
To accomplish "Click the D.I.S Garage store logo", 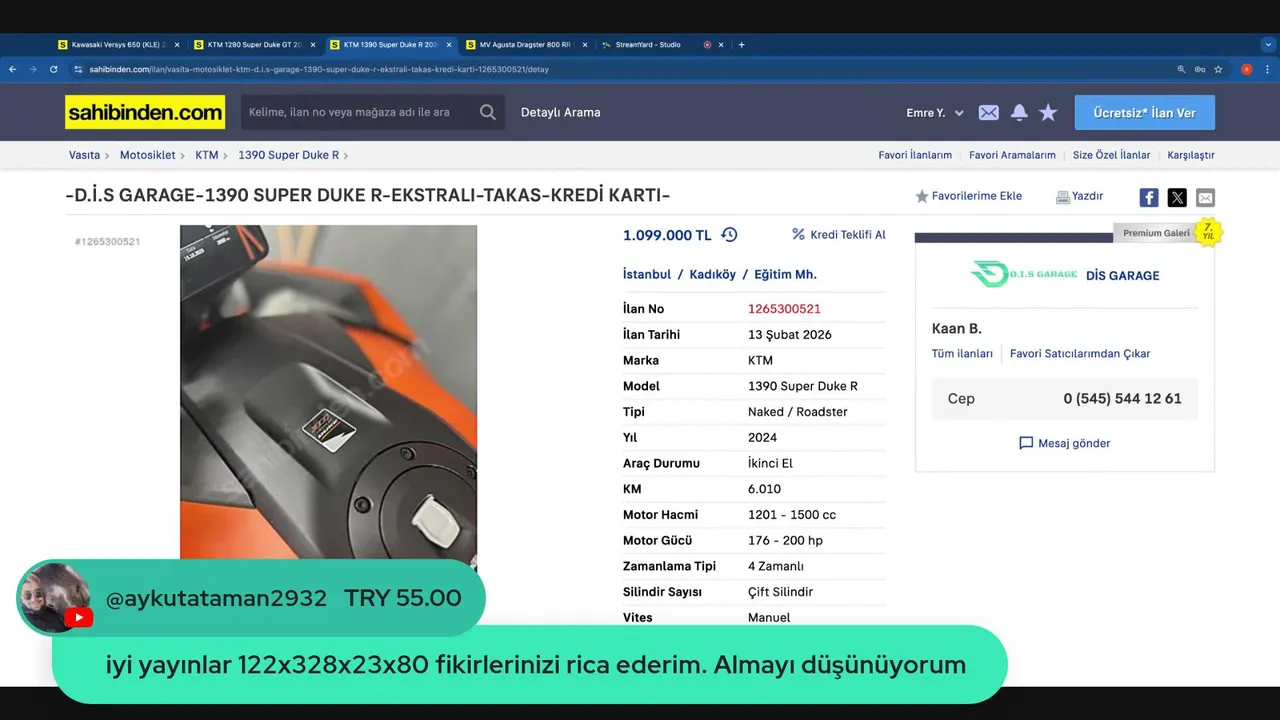I will pos(1024,274).
